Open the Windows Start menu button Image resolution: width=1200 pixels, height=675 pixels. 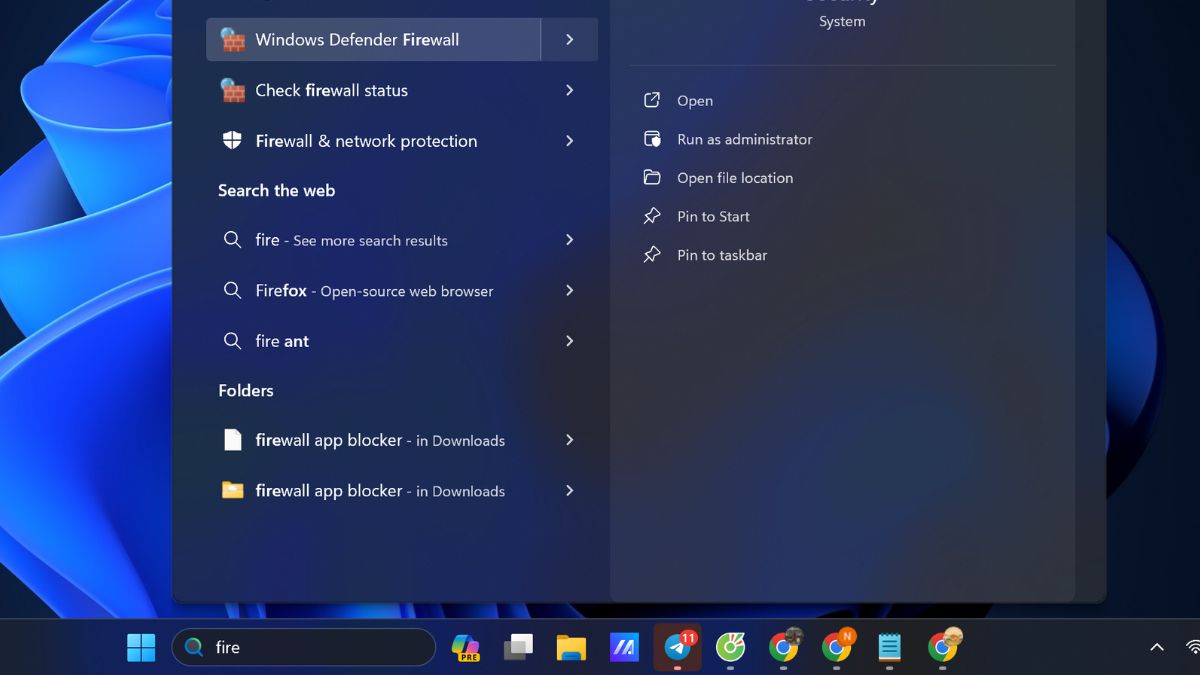tap(141, 648)
